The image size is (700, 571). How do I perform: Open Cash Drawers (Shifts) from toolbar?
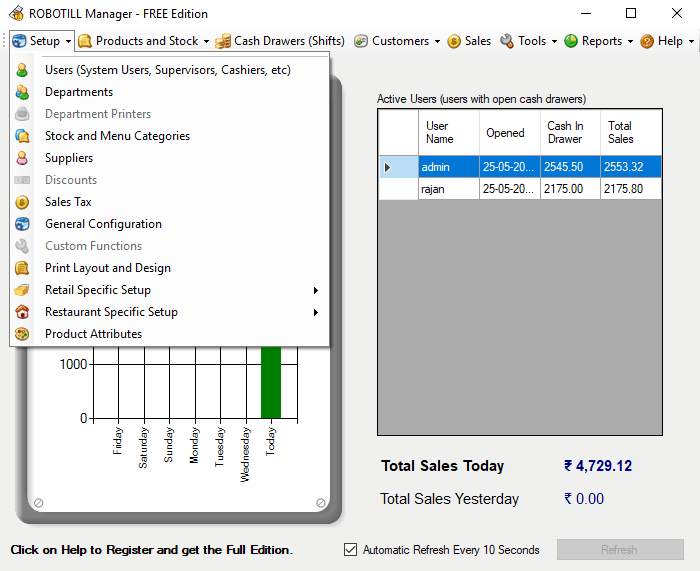click(280, 41)
